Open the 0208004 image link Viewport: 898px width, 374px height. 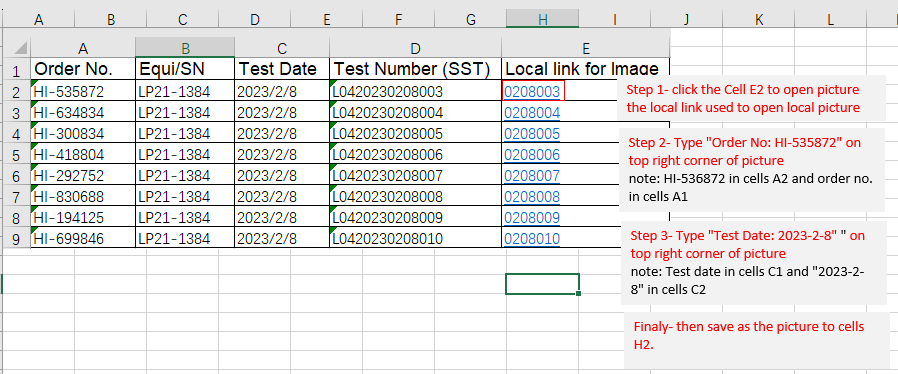(531, 113)
